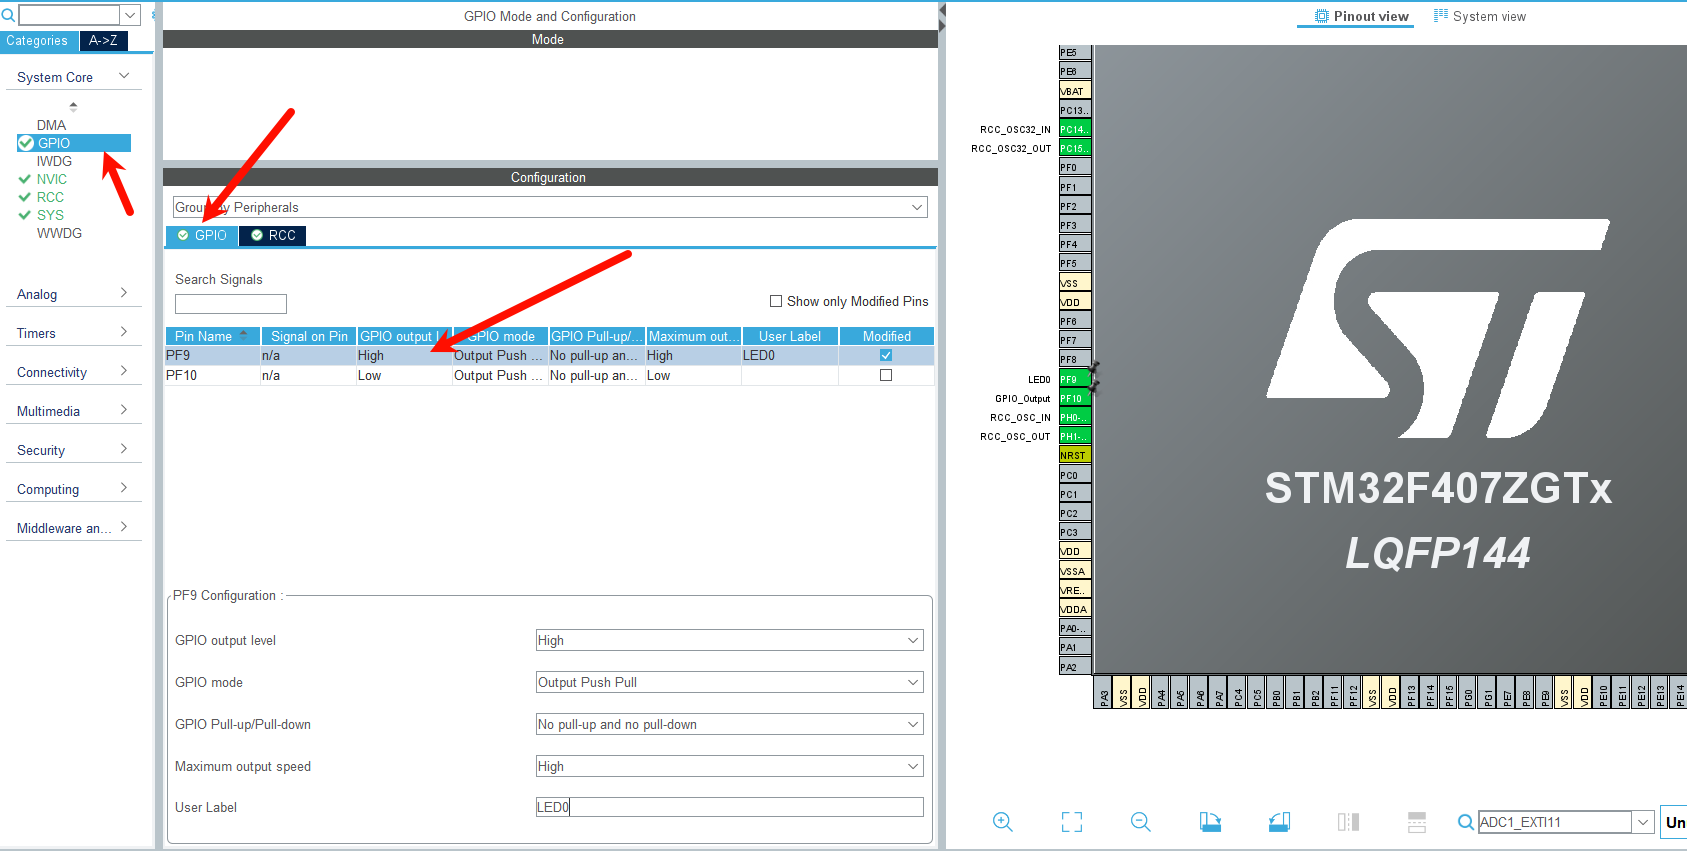Click the VBAT pin on chip

click(x=1074, y=91)
